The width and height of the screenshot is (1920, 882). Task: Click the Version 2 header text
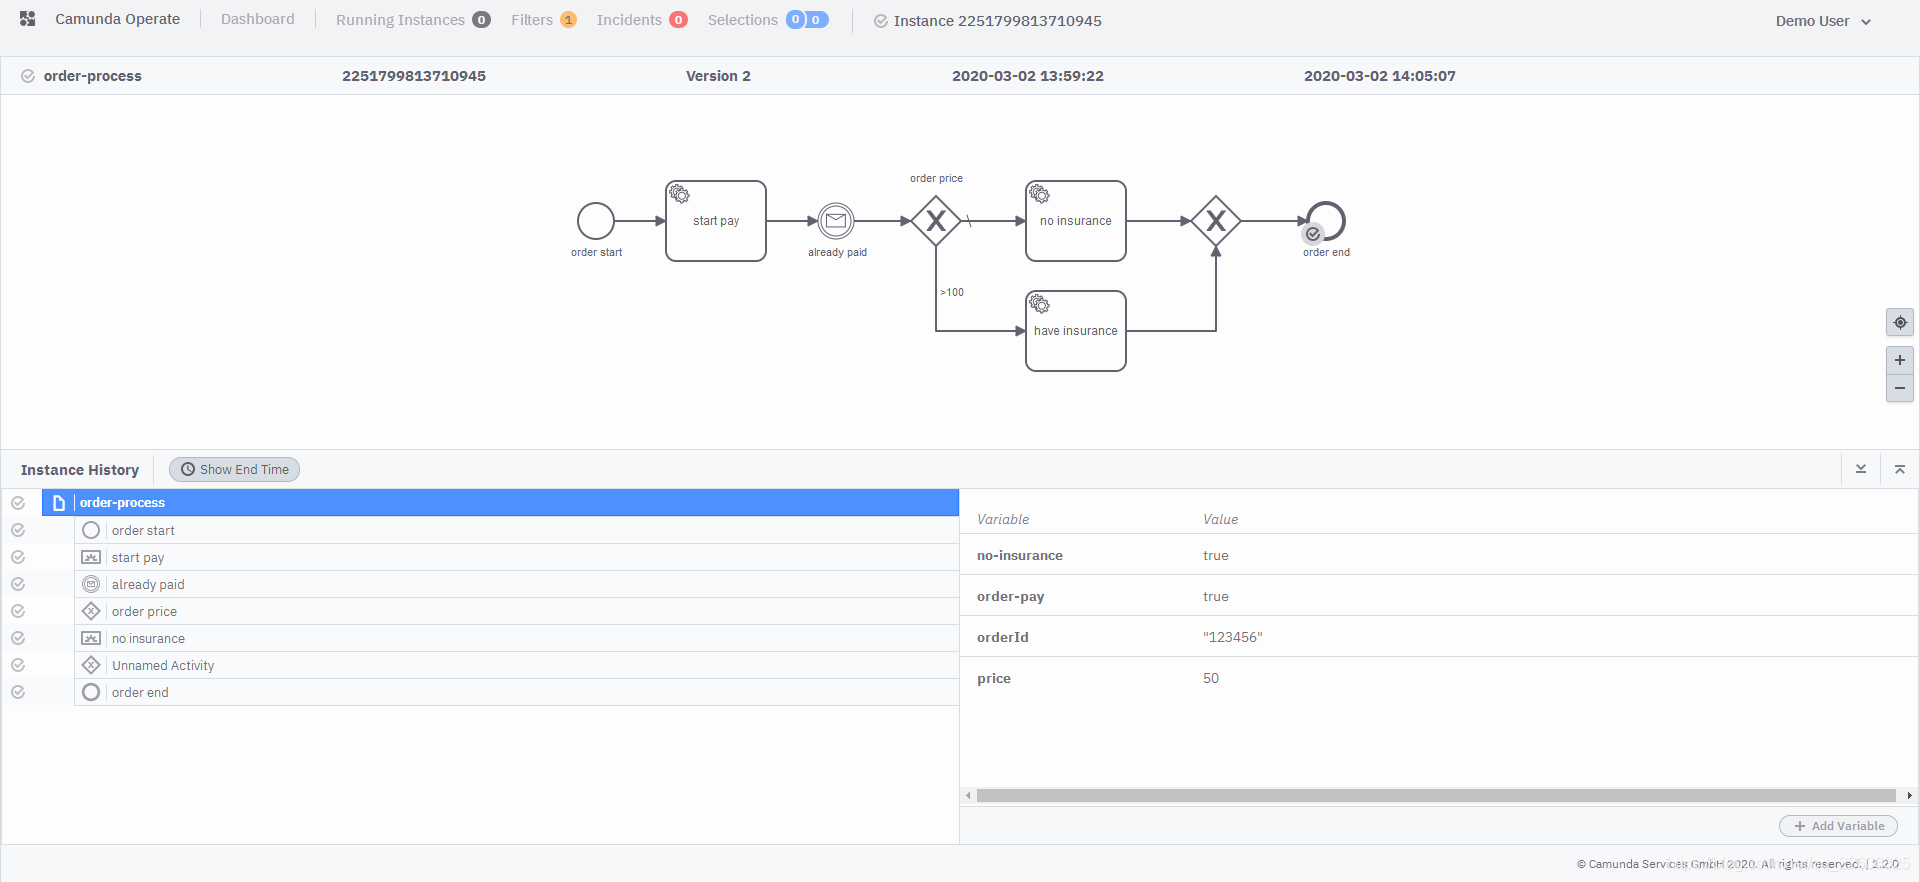coord(718,76)
